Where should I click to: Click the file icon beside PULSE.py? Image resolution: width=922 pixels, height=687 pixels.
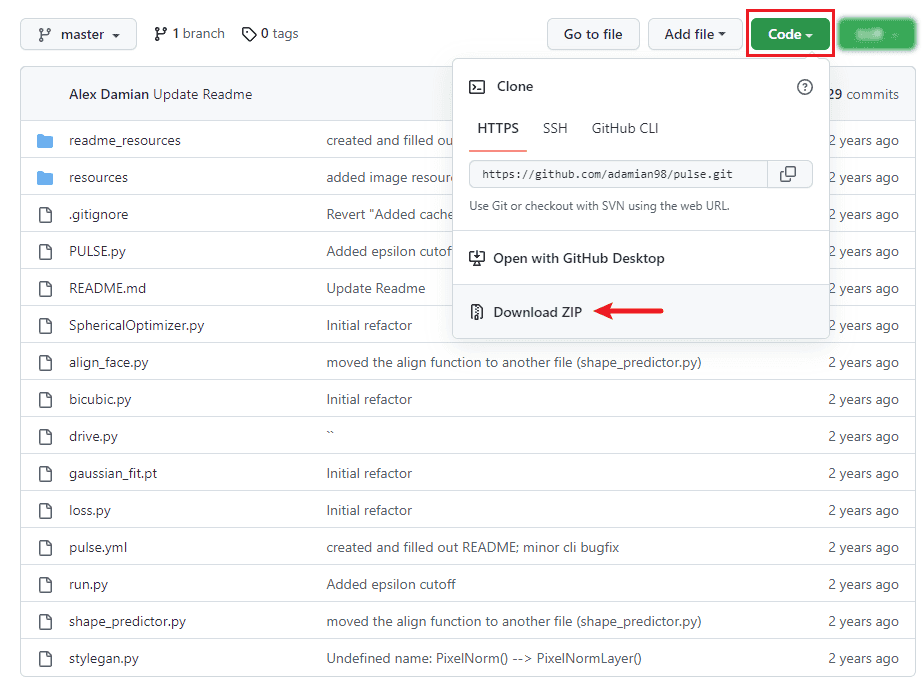45,251
